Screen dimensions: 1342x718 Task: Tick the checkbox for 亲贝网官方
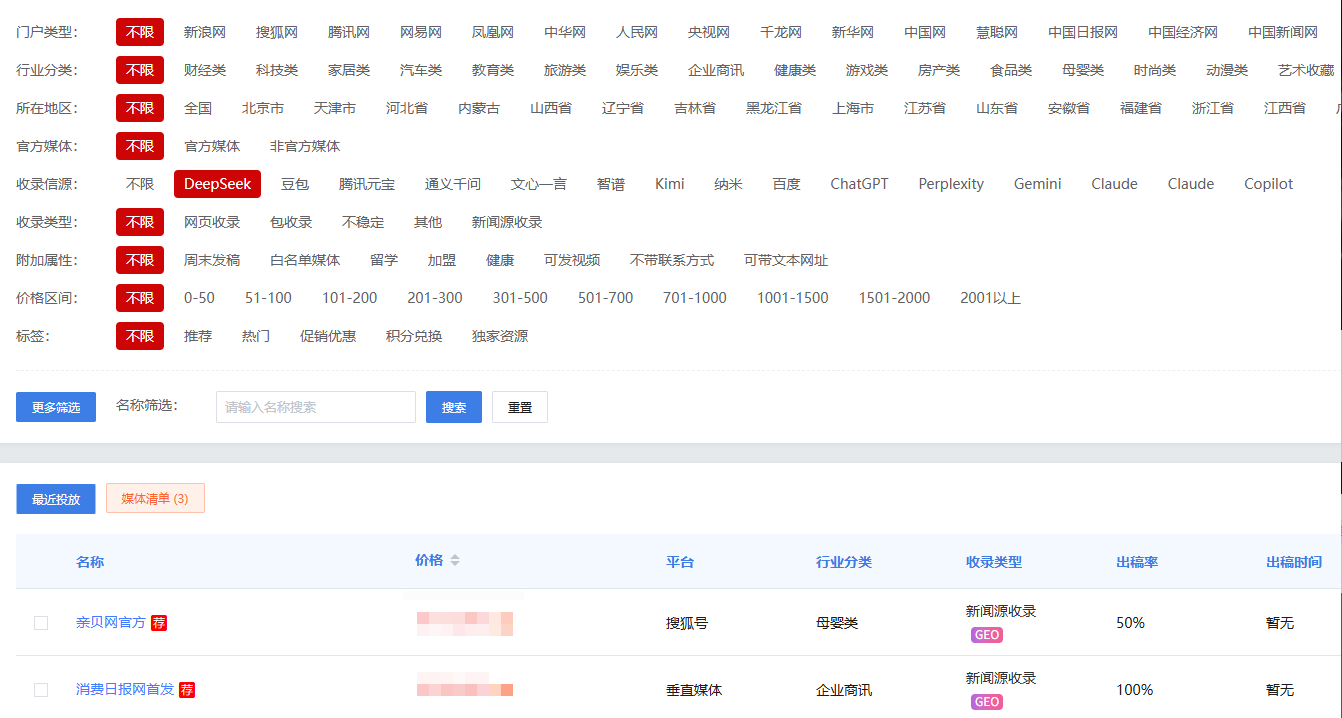coord(41,623)
